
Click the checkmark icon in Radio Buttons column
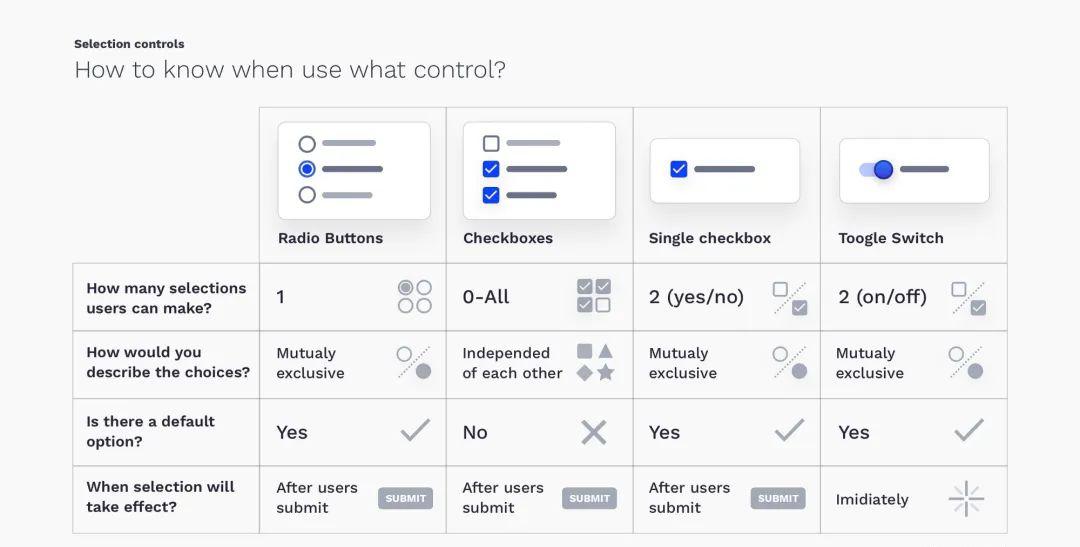click(x=415, y=430)
